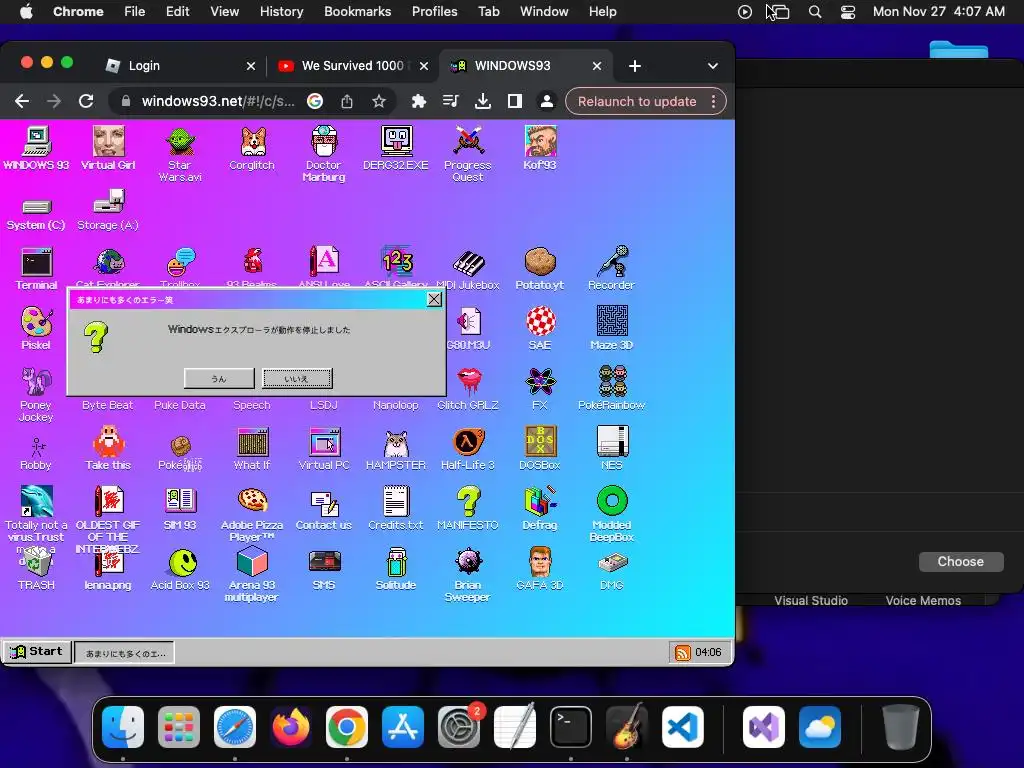Open Piskel paint icon
Screen dimensions: 1024x768
[37, 328]
